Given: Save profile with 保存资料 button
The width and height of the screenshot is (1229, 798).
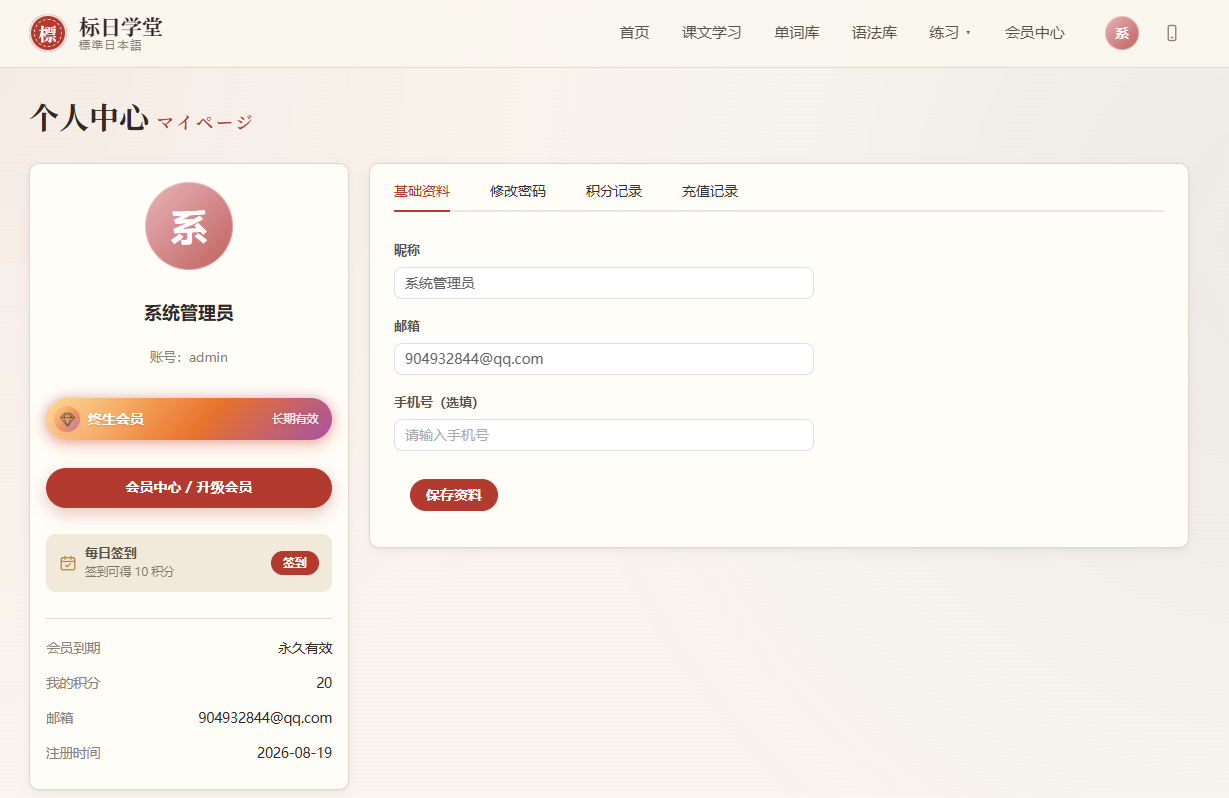Looking at the screenshot, I should [454, 495].
